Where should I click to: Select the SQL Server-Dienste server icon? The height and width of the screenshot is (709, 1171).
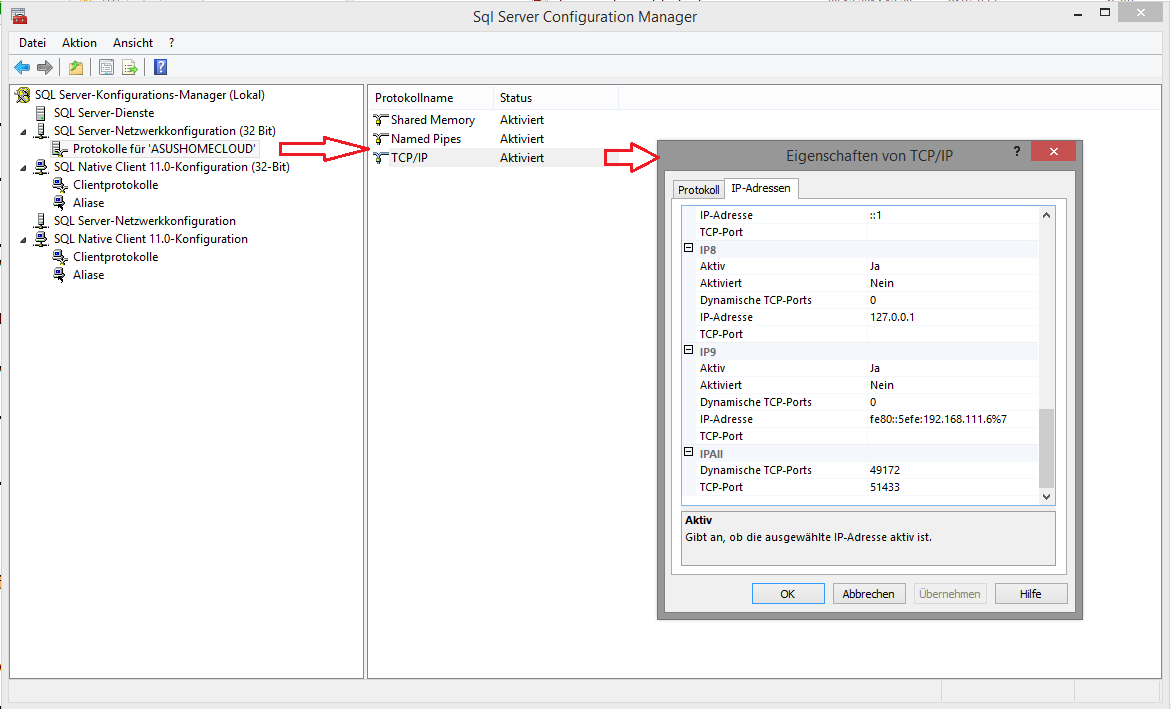pos(41,113)
